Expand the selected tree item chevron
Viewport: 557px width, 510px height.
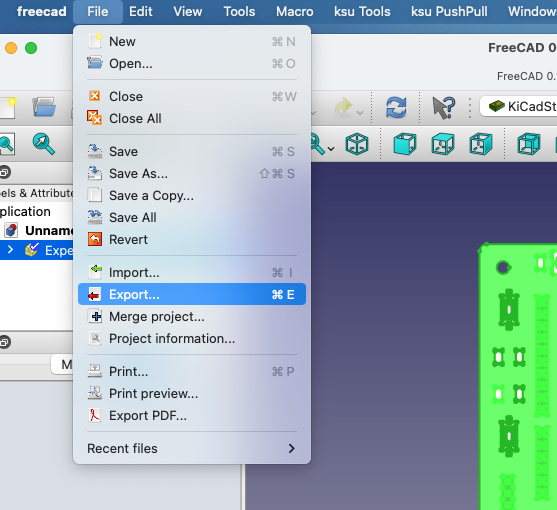[x=10, y=250]
